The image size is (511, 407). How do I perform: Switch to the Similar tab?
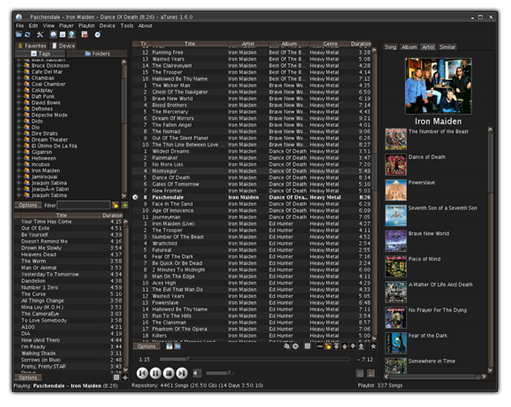447,47
